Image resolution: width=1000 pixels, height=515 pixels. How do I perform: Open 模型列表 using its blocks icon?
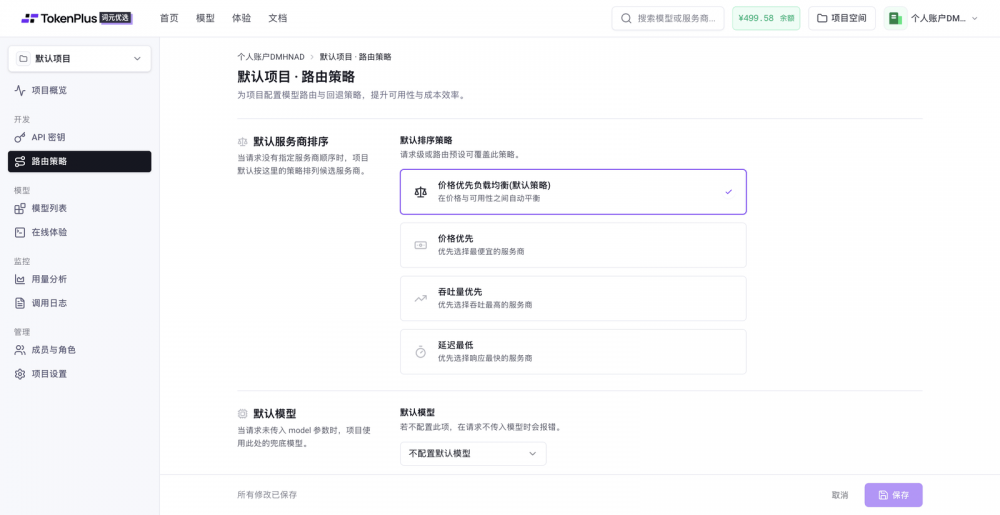pos(20,208)
